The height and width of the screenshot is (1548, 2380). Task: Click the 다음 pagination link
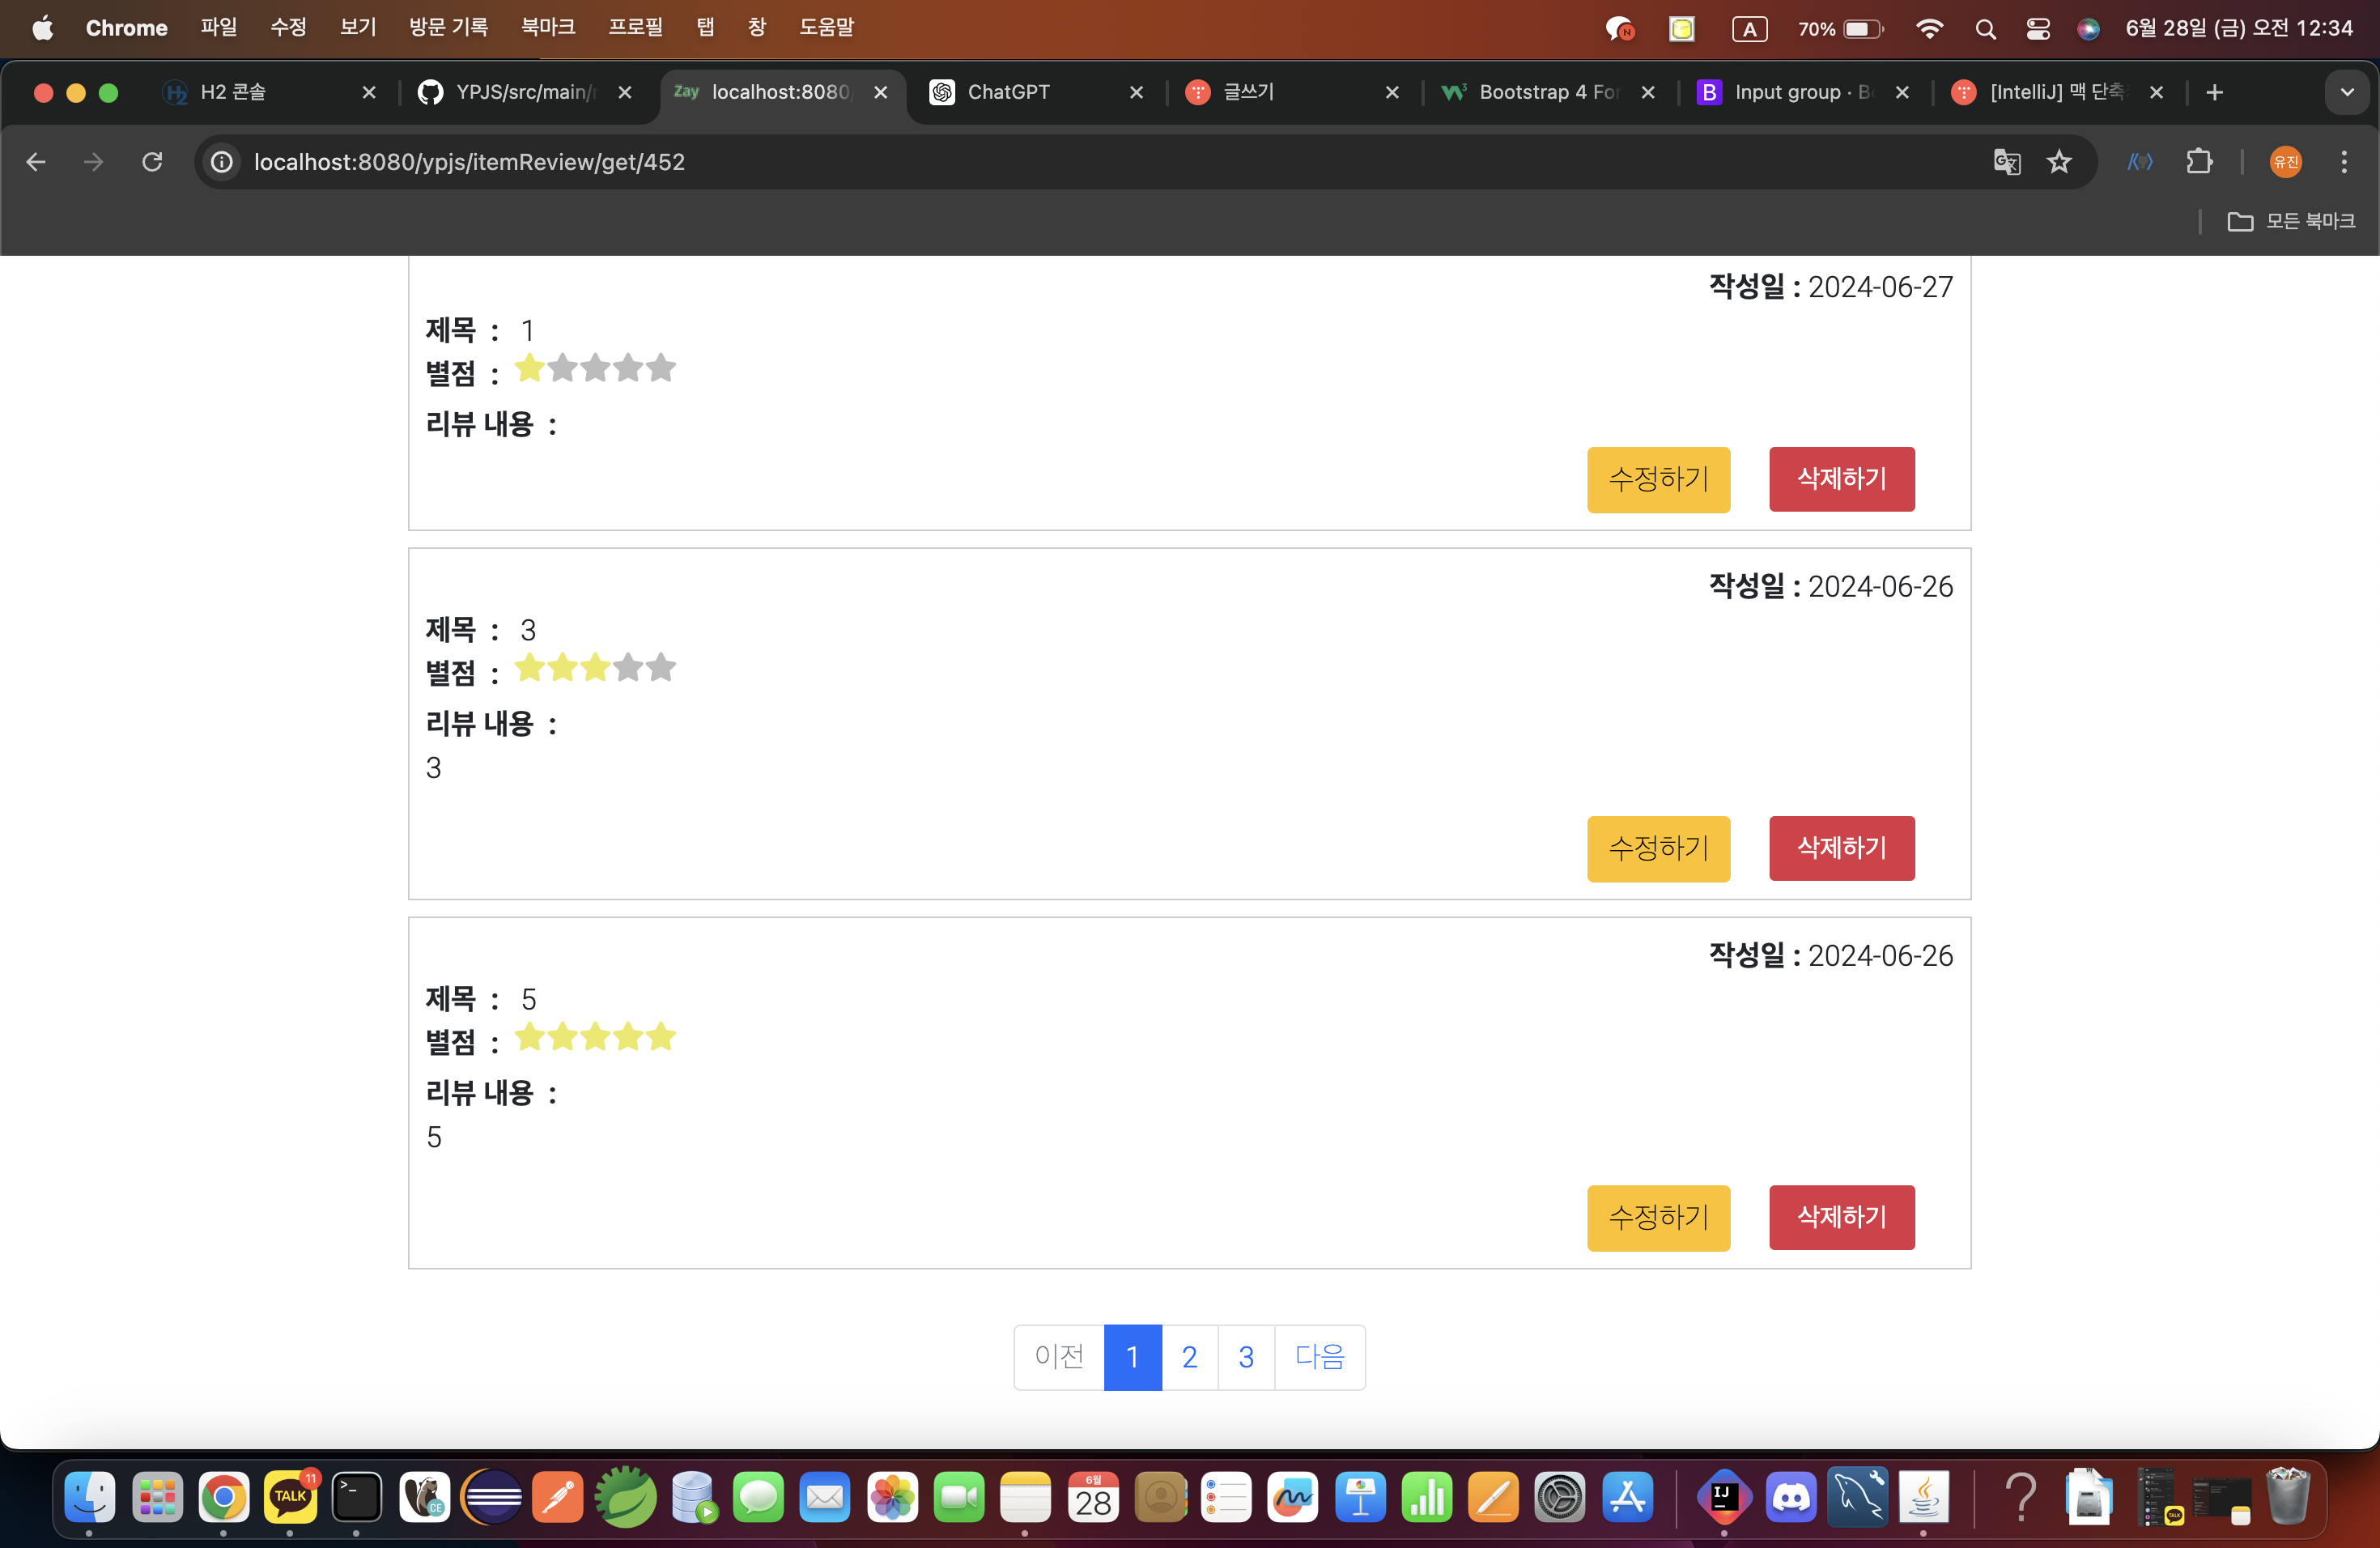point(1320,1357)
